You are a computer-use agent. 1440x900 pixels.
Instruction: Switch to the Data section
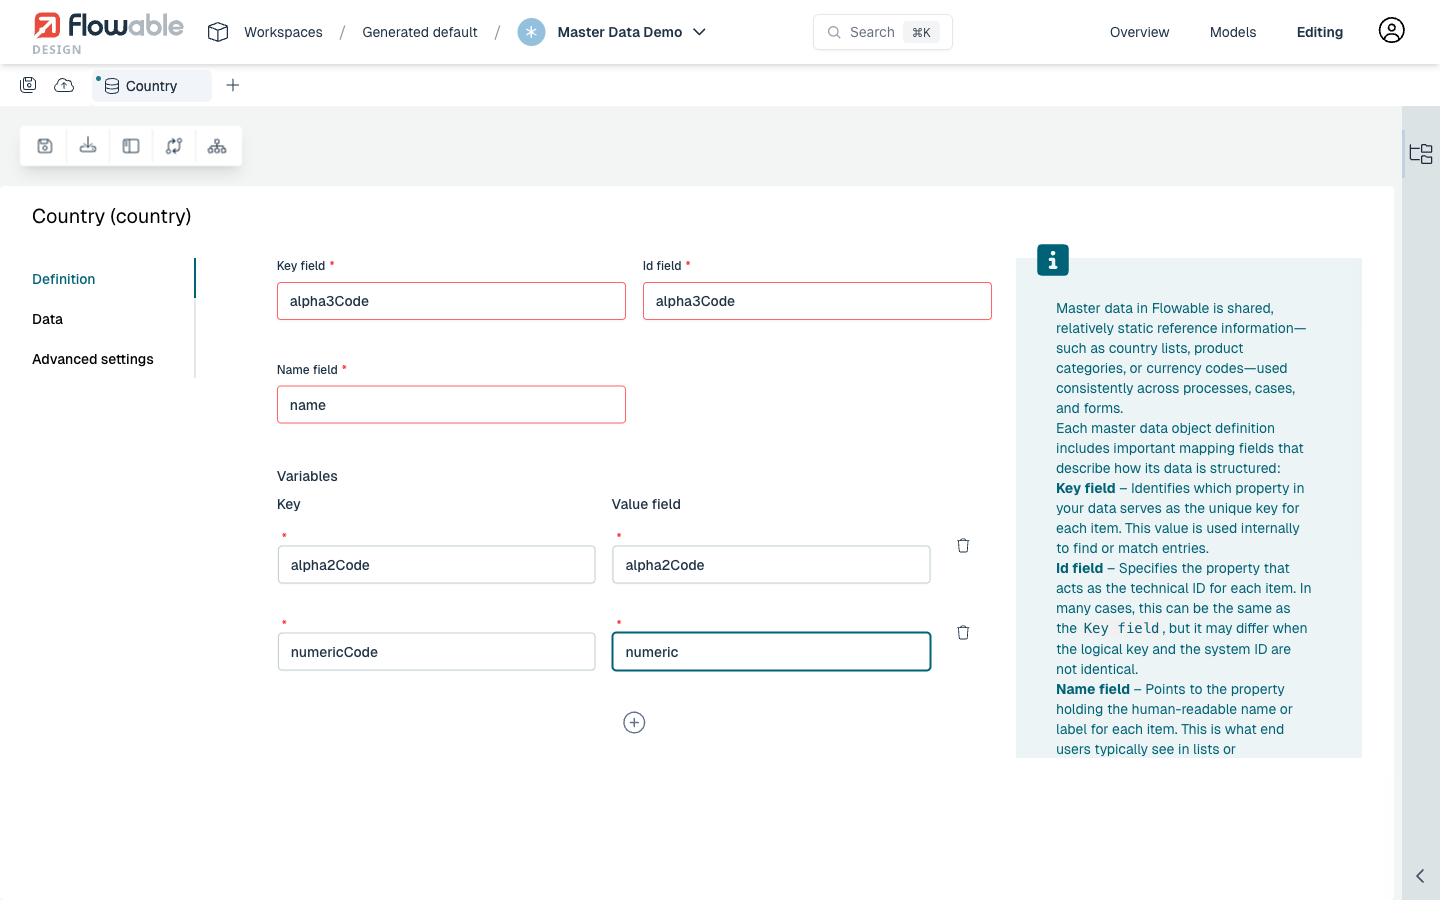pyautogui.click(x=47, y=319)
